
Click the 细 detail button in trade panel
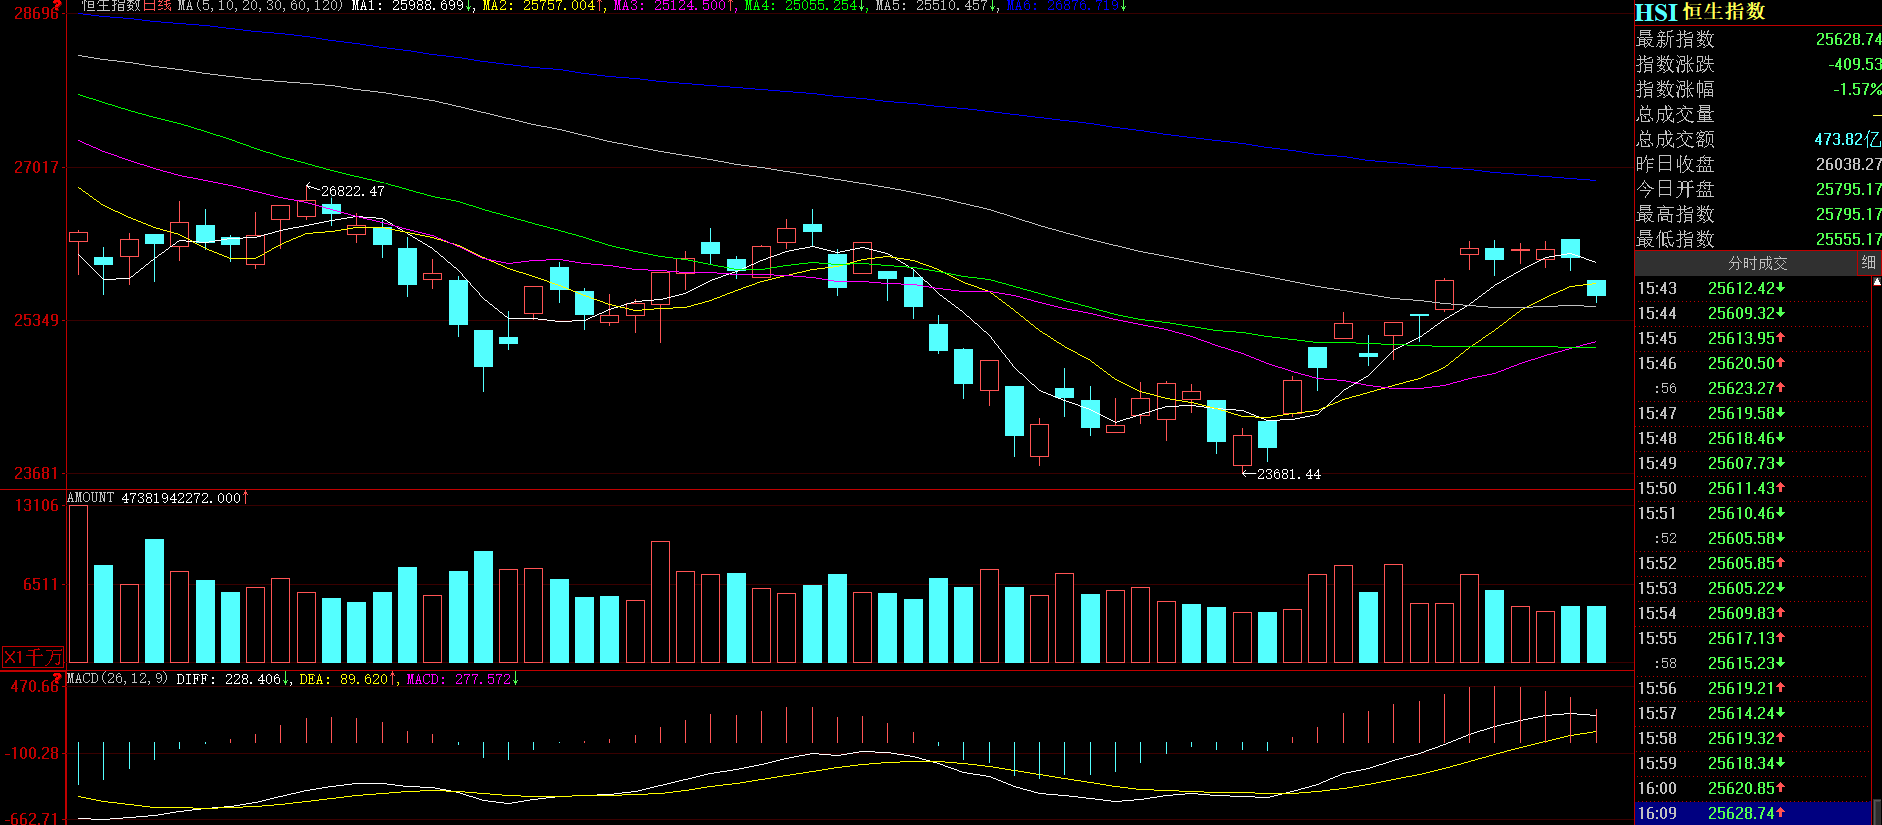pyautogui.click(x=1868, y=262)
